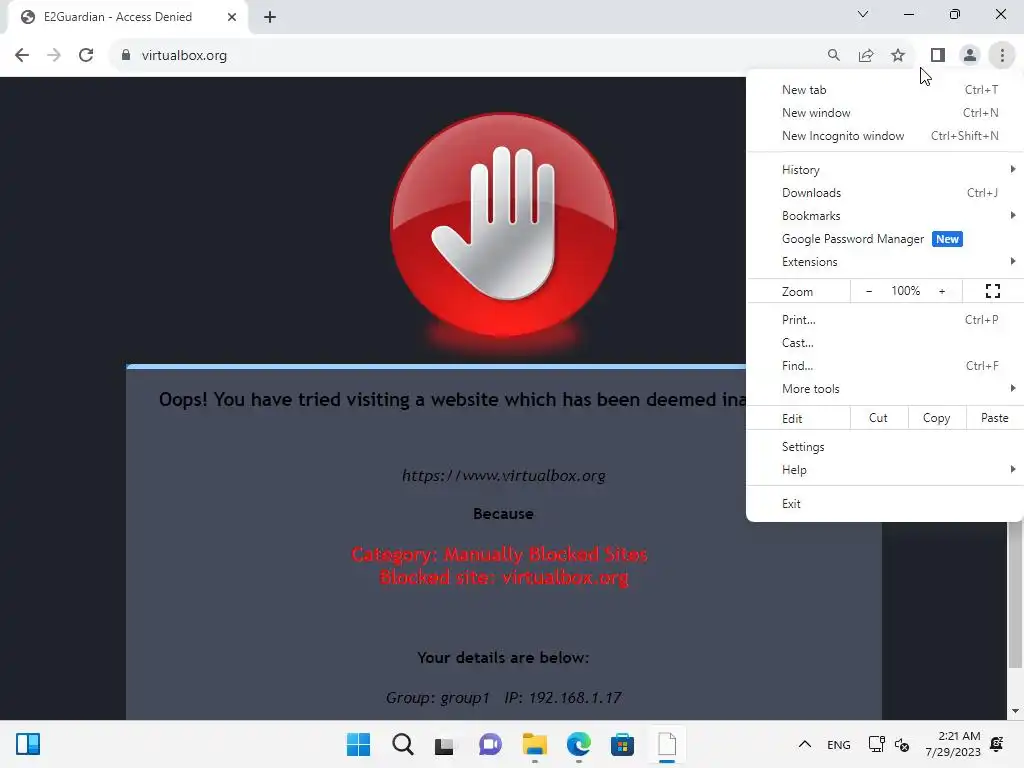1024x768 pixels.
Task: Open Downloads from the menu
Action: (x=885, y=193)
